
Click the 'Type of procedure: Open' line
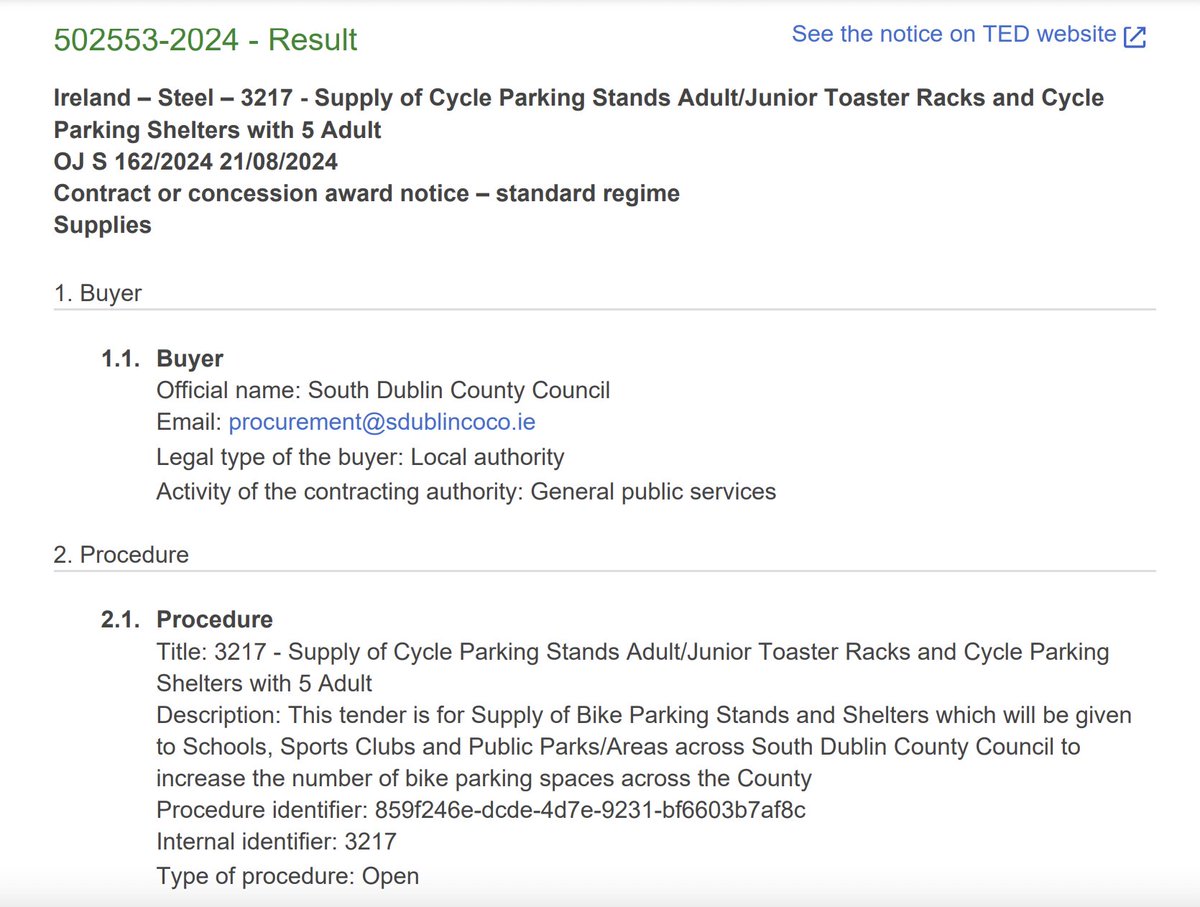point(287,876)
